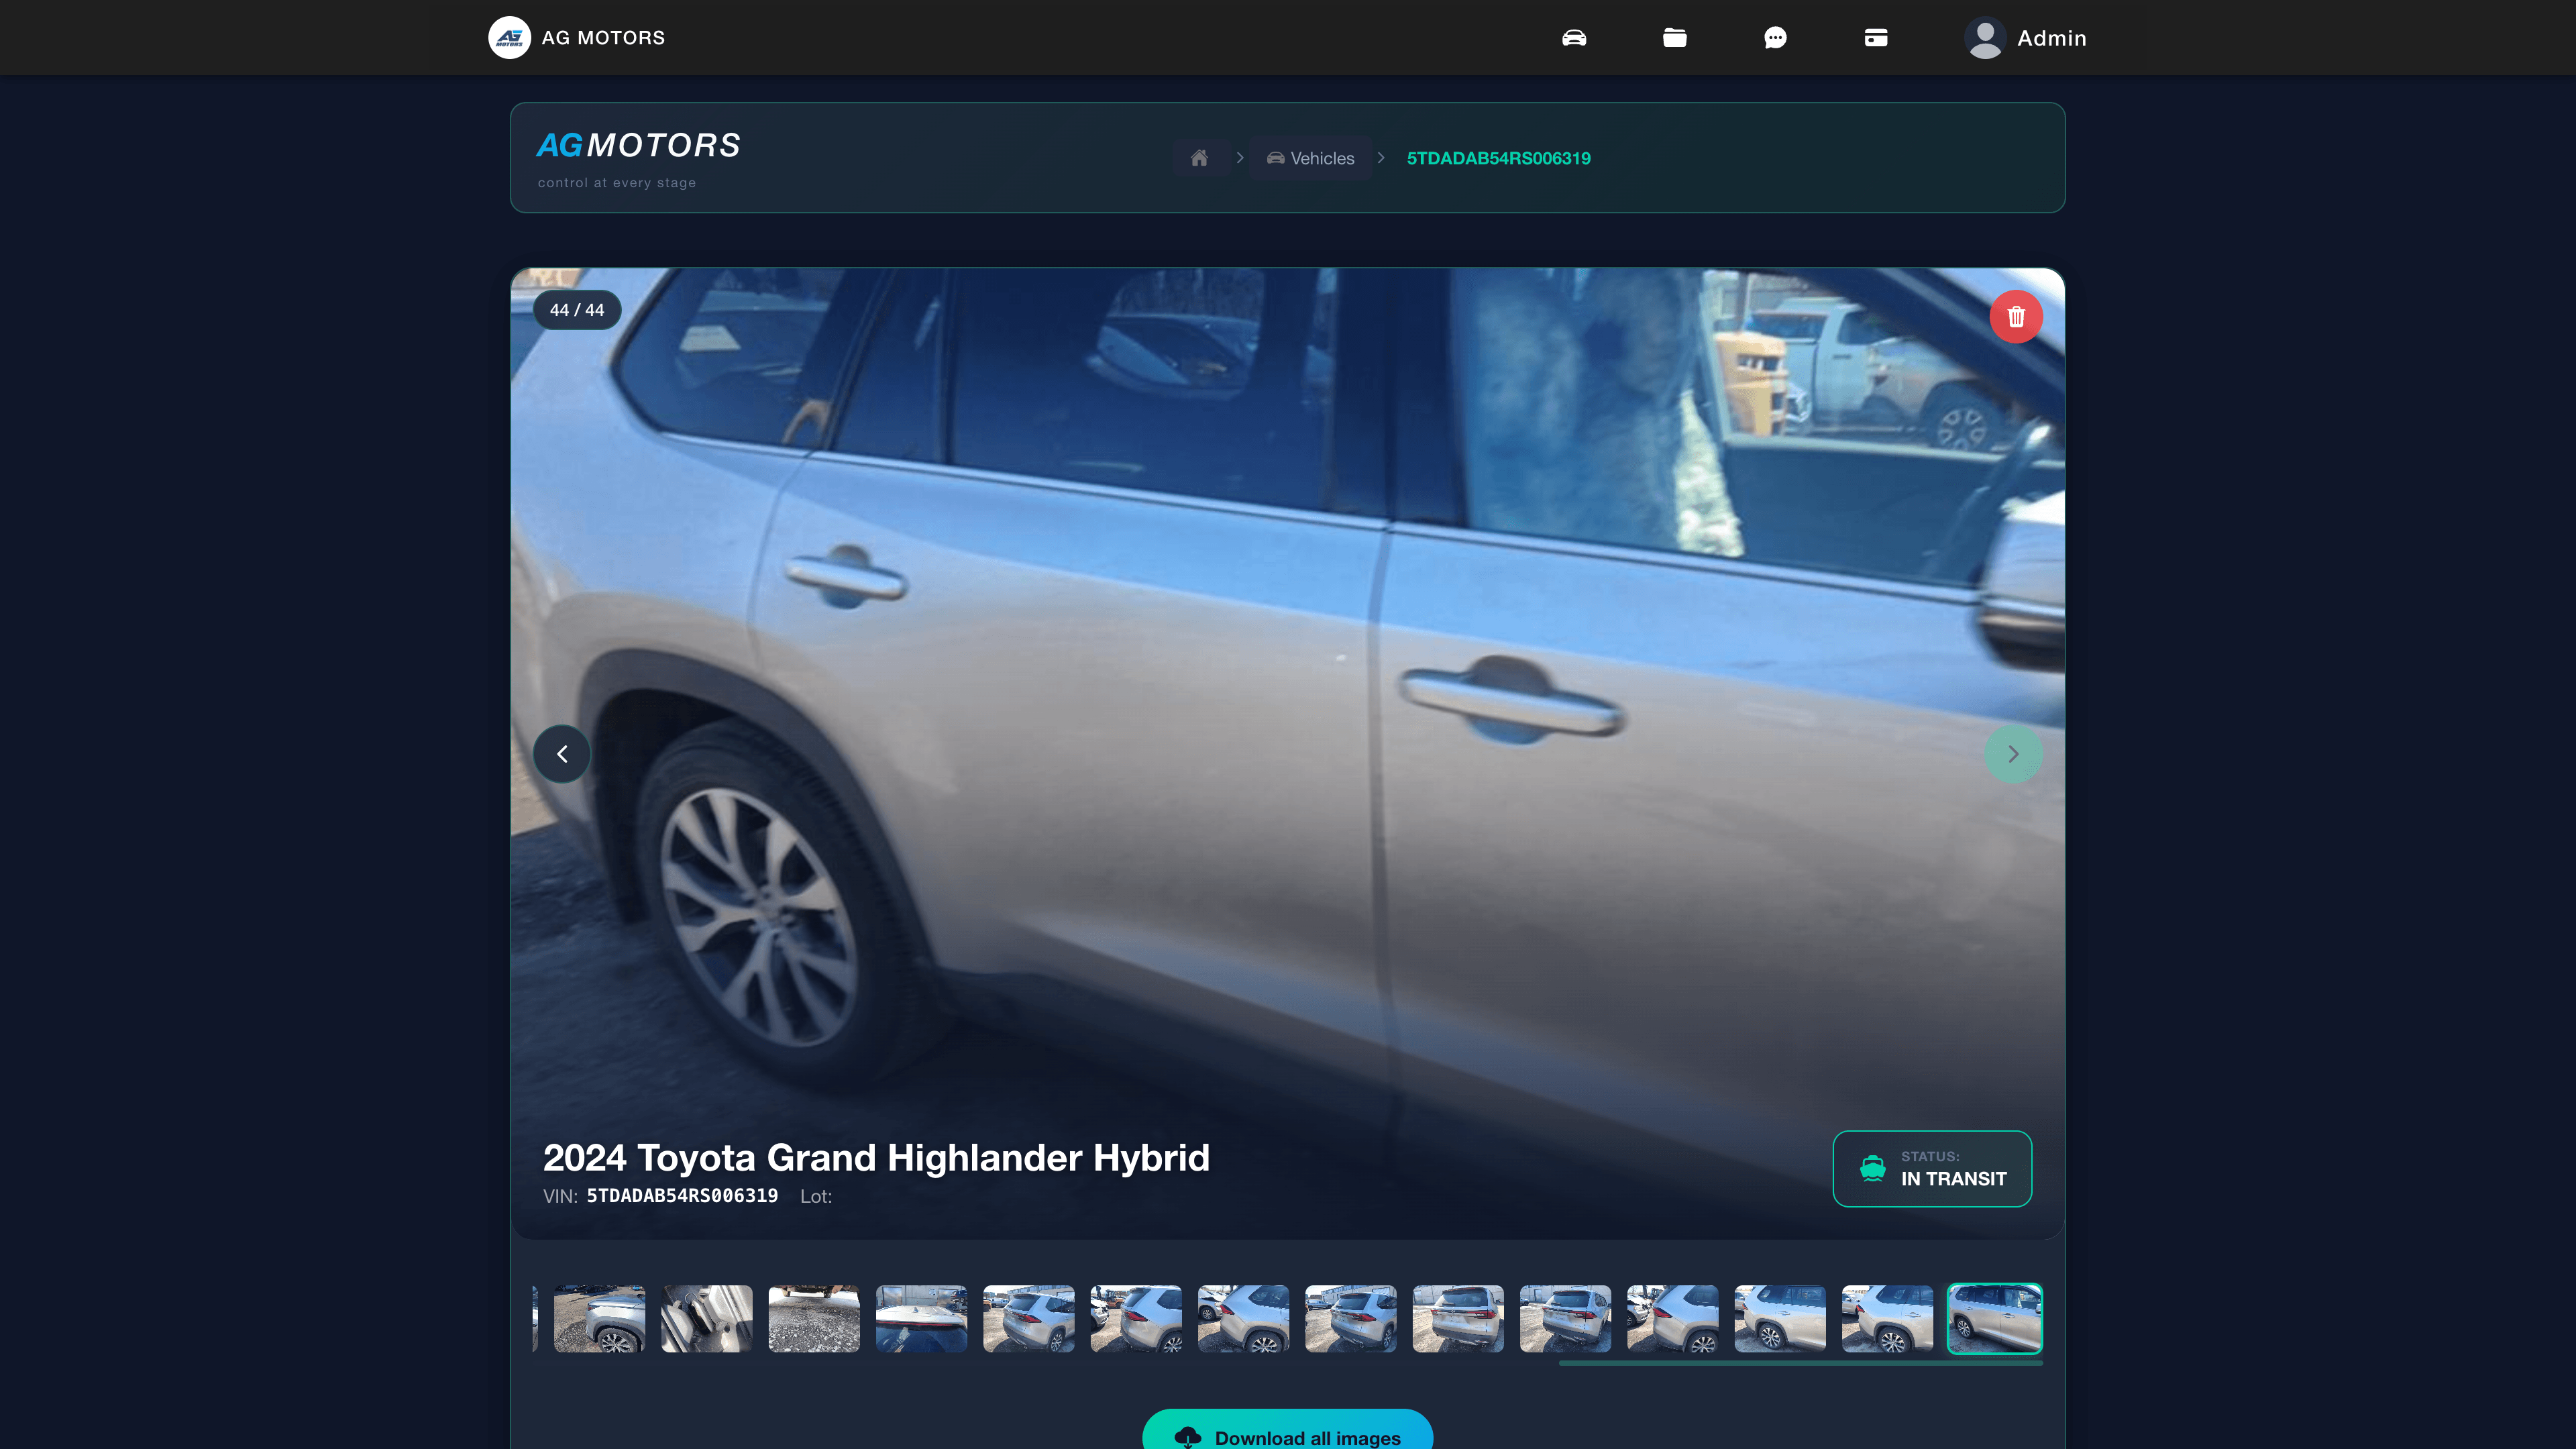Click the AG MOTORS text in top navbar
2576x1449 pixels.
[x=603, y=38]
